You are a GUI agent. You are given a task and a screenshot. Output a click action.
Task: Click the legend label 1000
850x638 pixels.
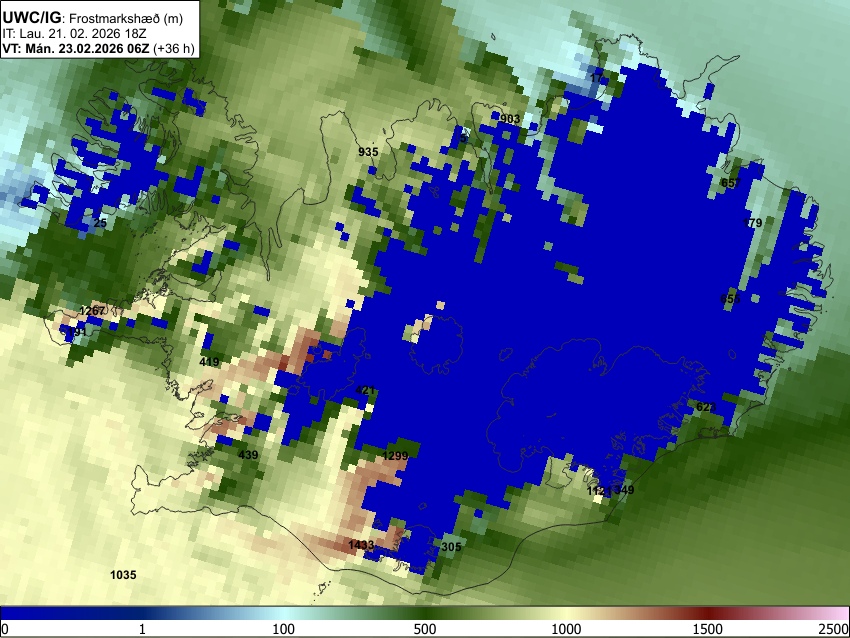pyautogui.click(x=566, y=629)
